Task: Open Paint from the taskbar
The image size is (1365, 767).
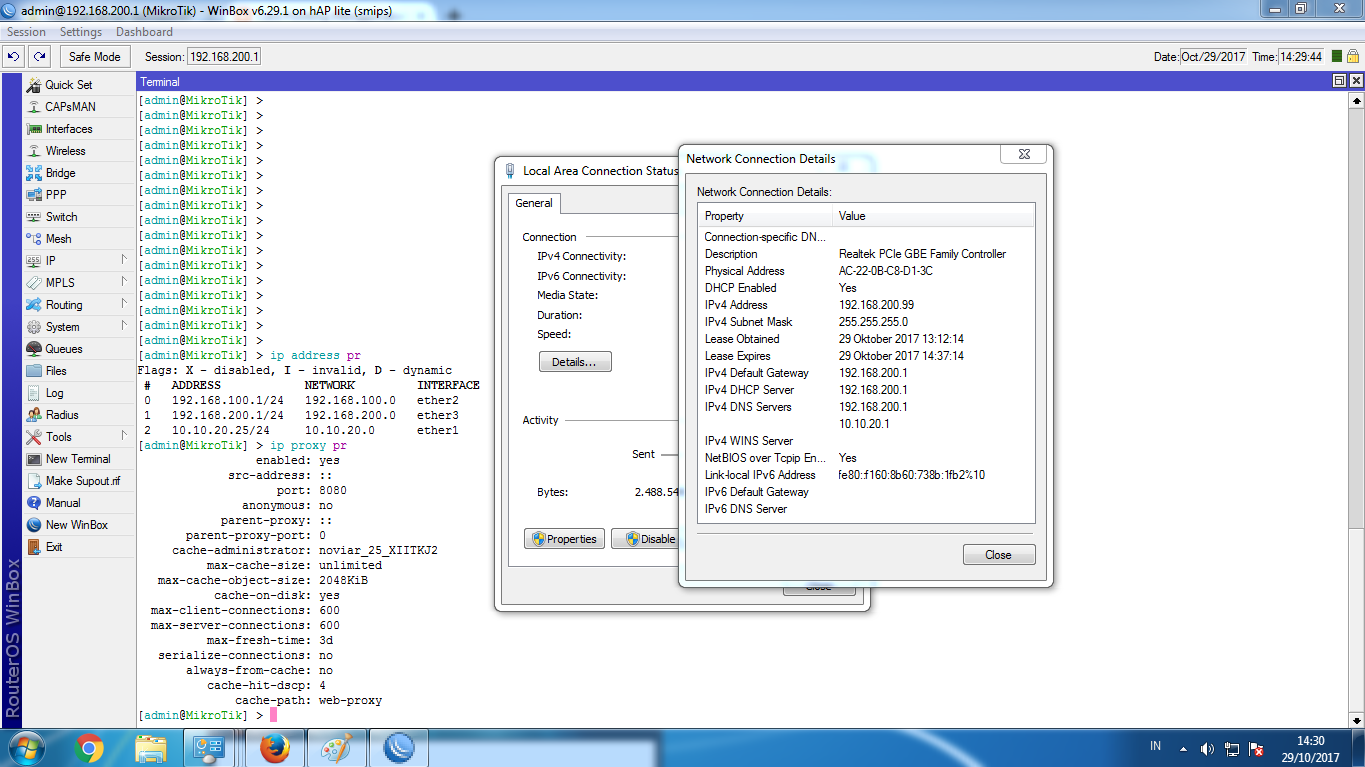Action: (x=336, y=748)
